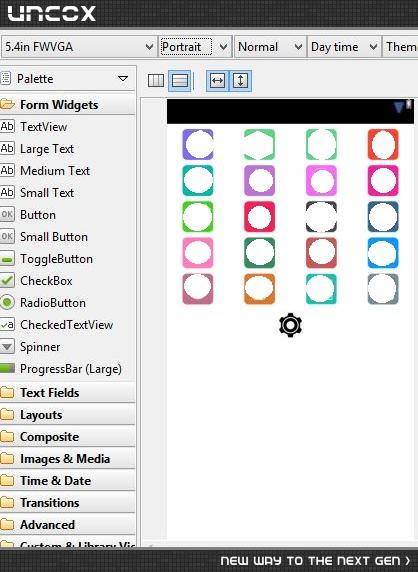
Task: Select the vertical layout orientation icon
Action: [180, 80]
